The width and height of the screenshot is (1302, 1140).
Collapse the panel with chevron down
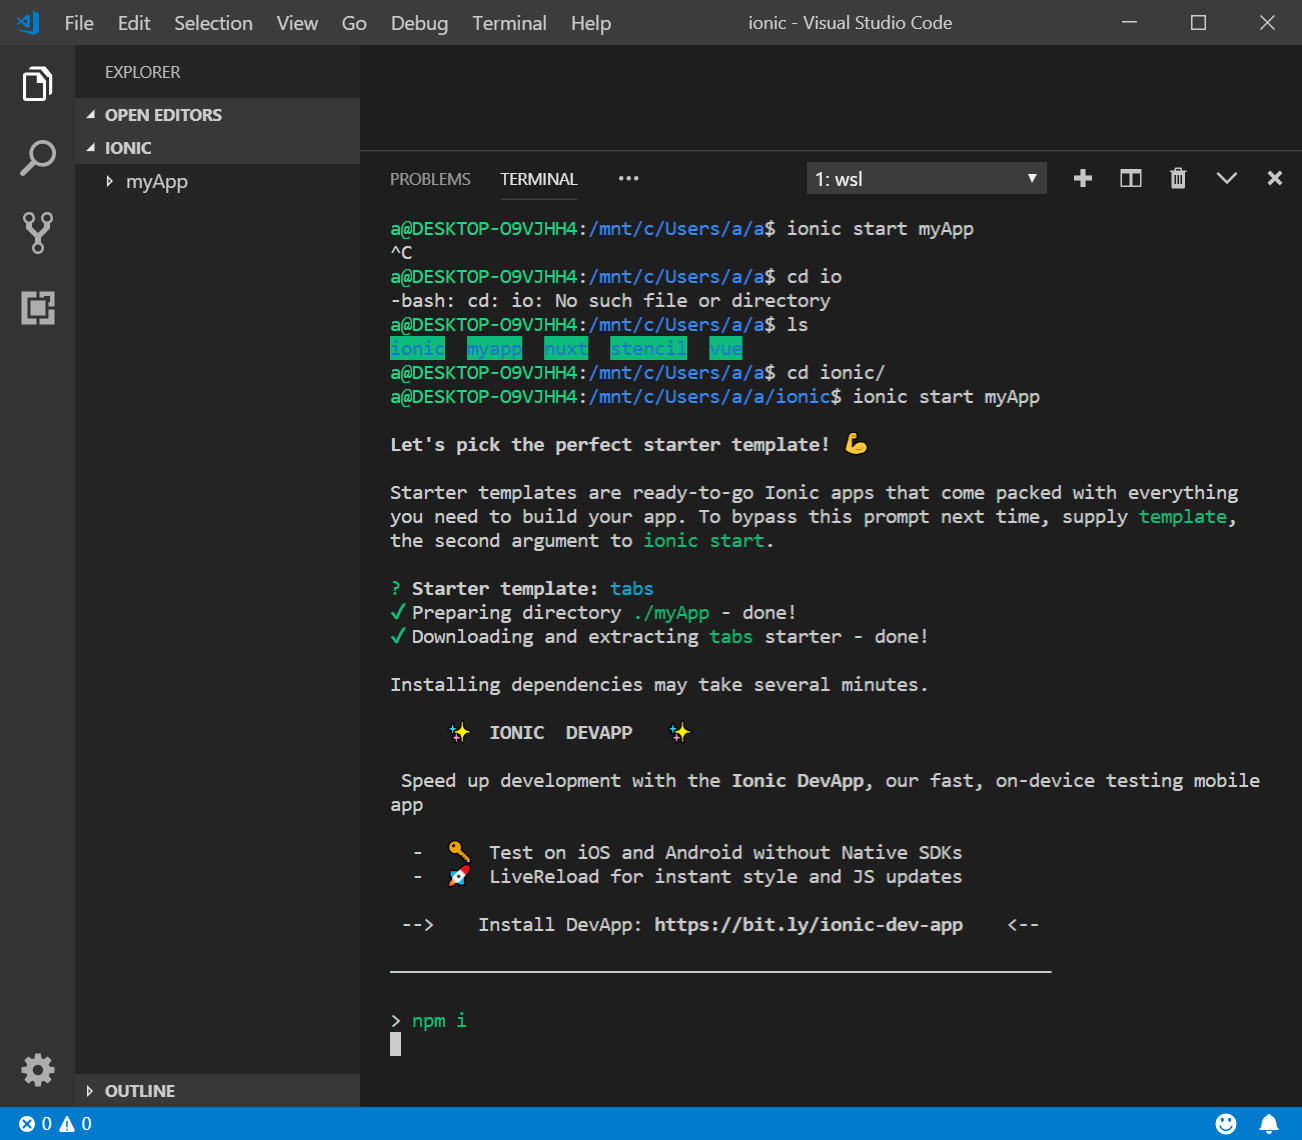(x=1226, y=179)
